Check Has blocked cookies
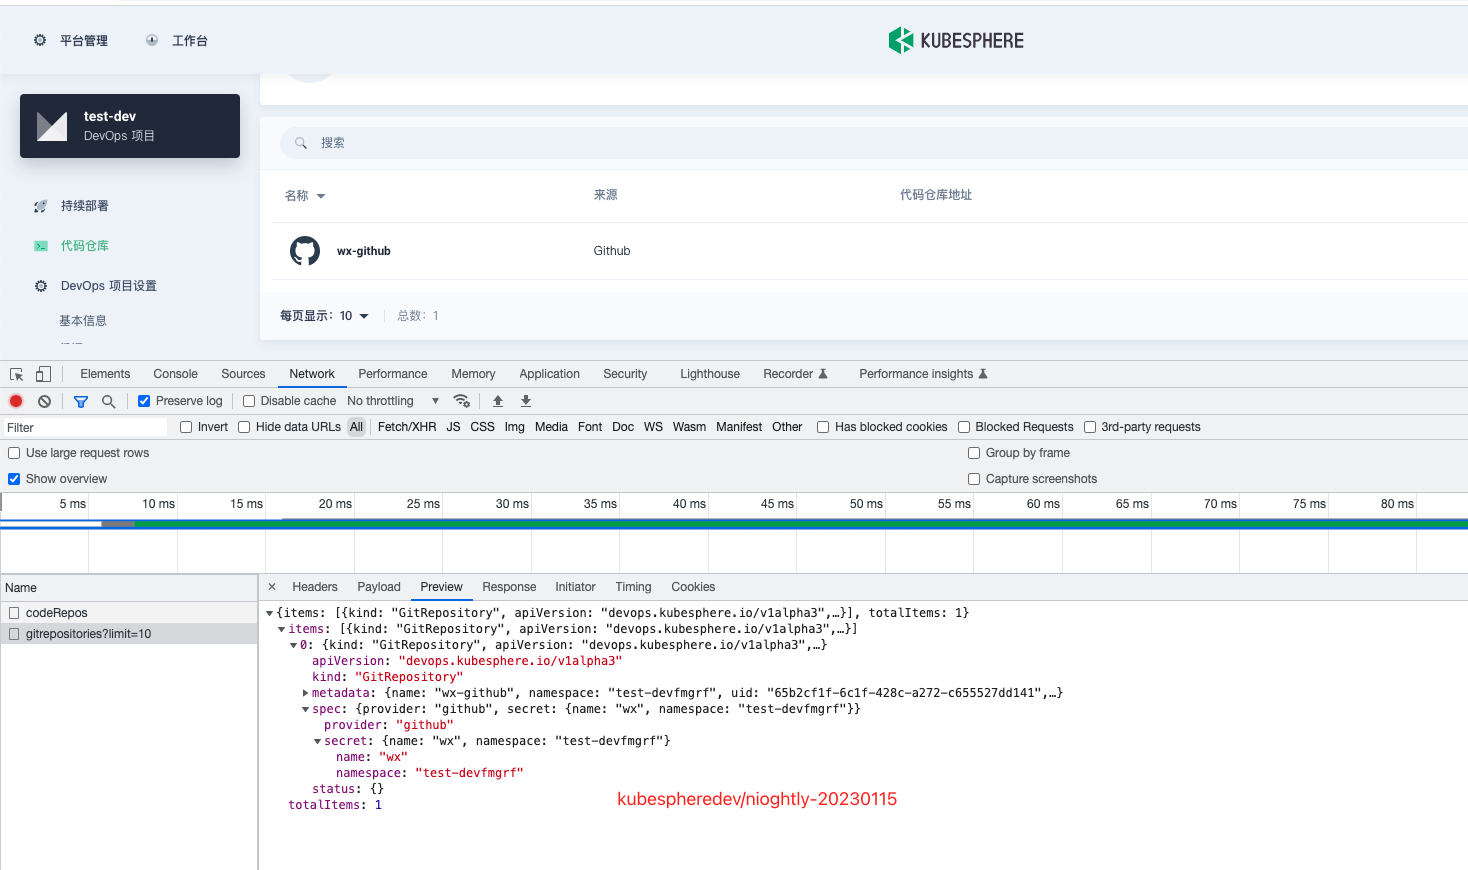The image size is (1468, 870). [823, 427]
